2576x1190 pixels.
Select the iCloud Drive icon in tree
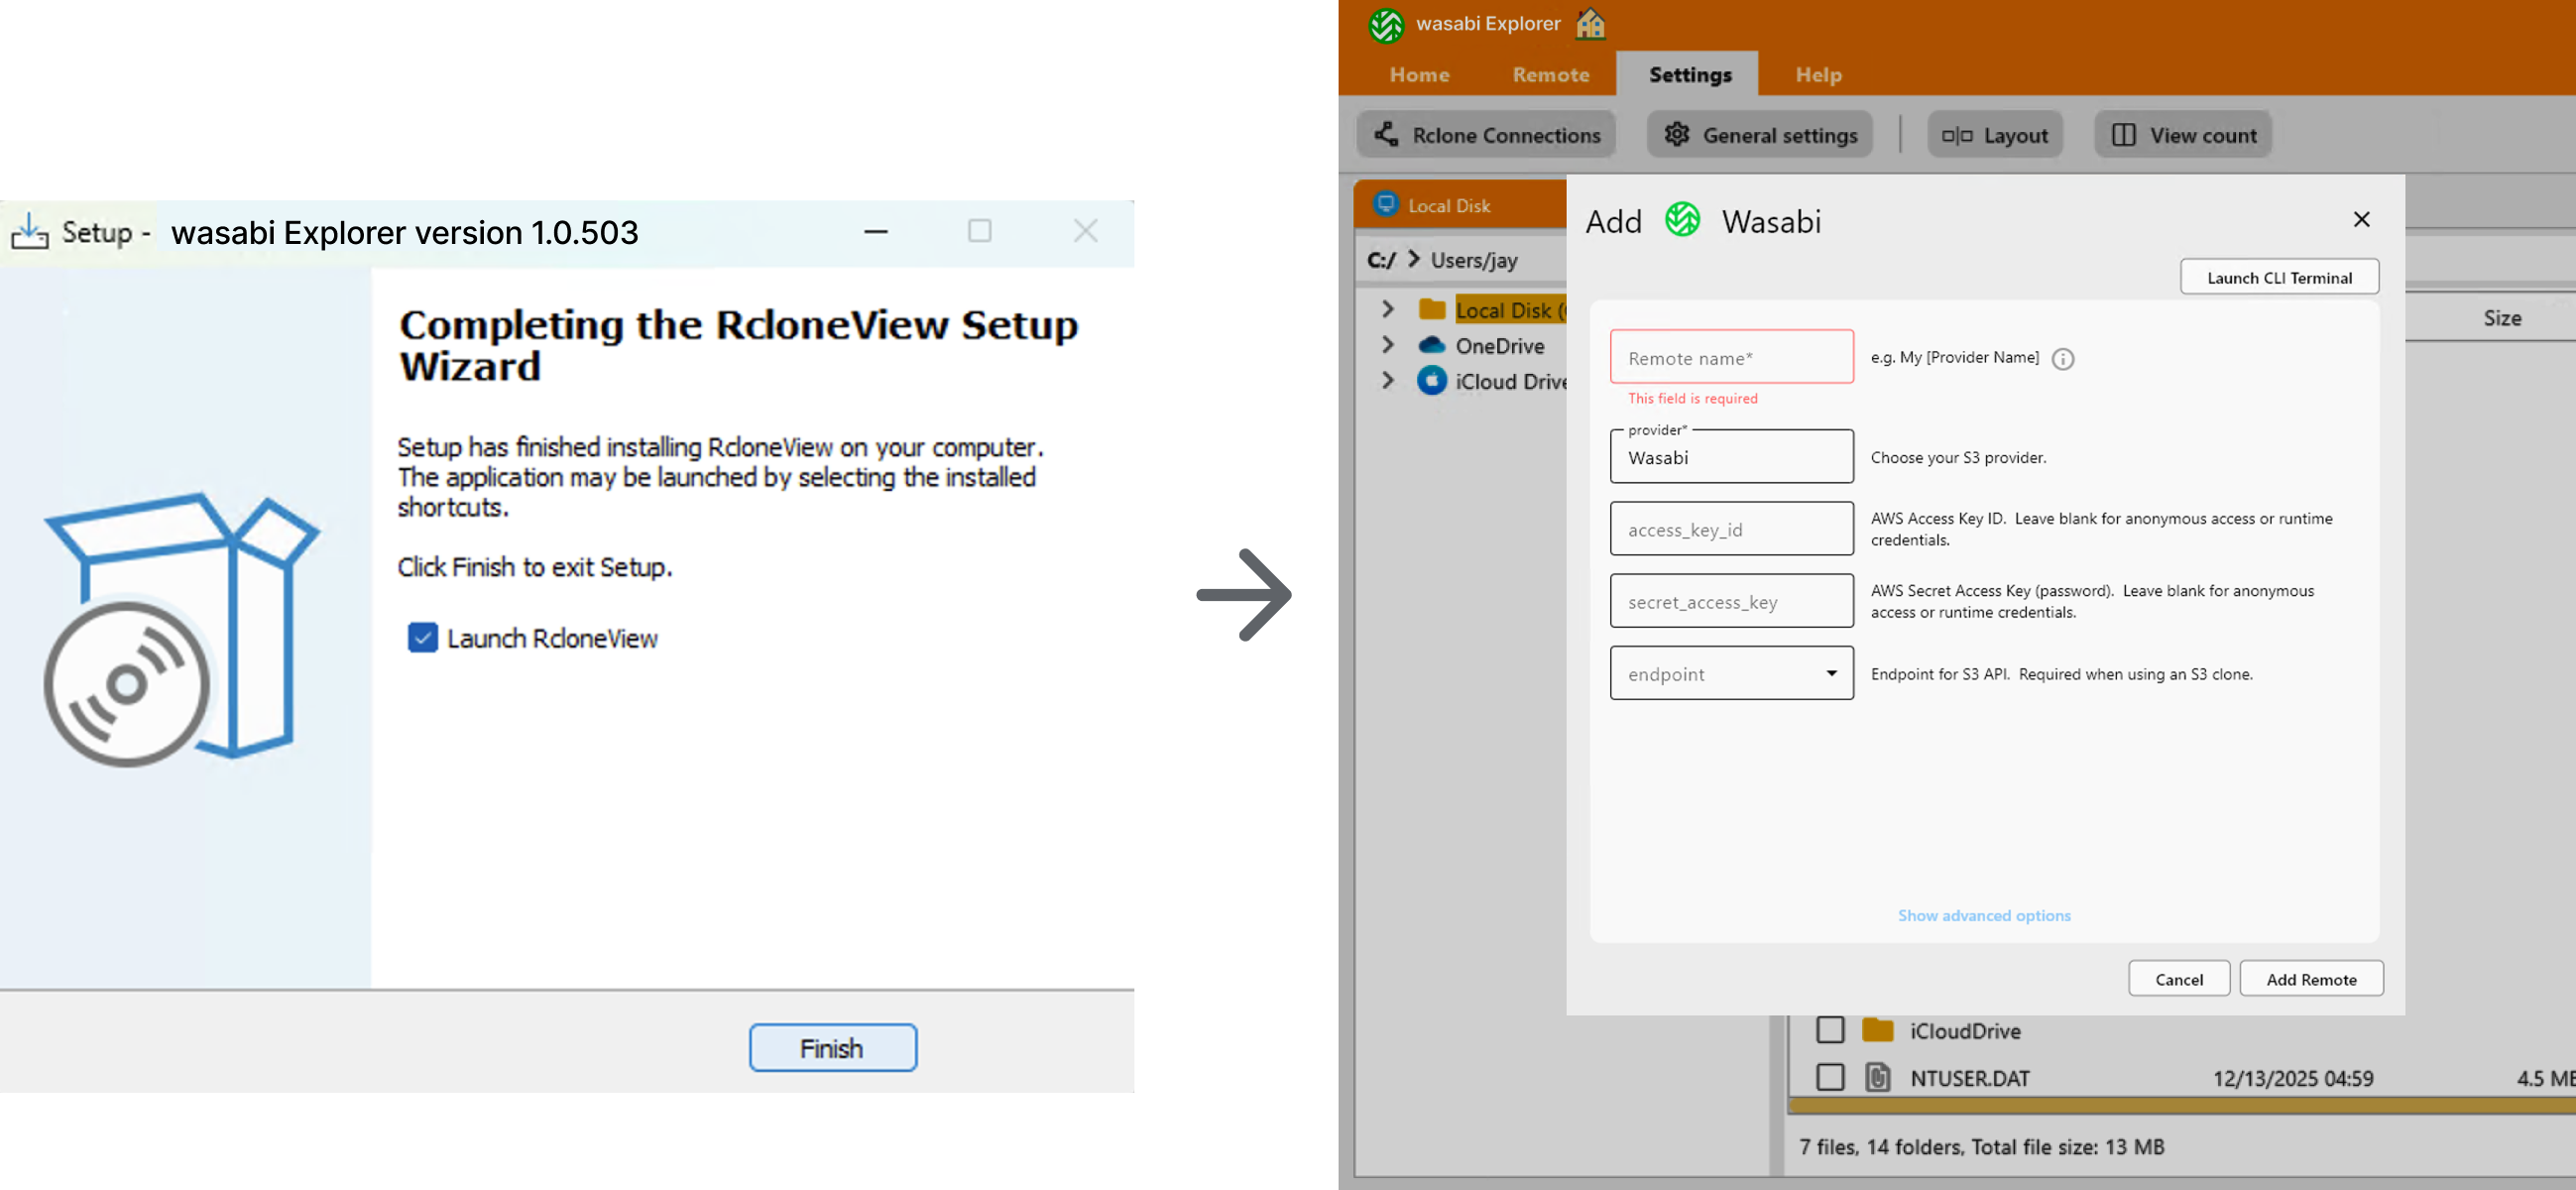[x=1432, y=381]
